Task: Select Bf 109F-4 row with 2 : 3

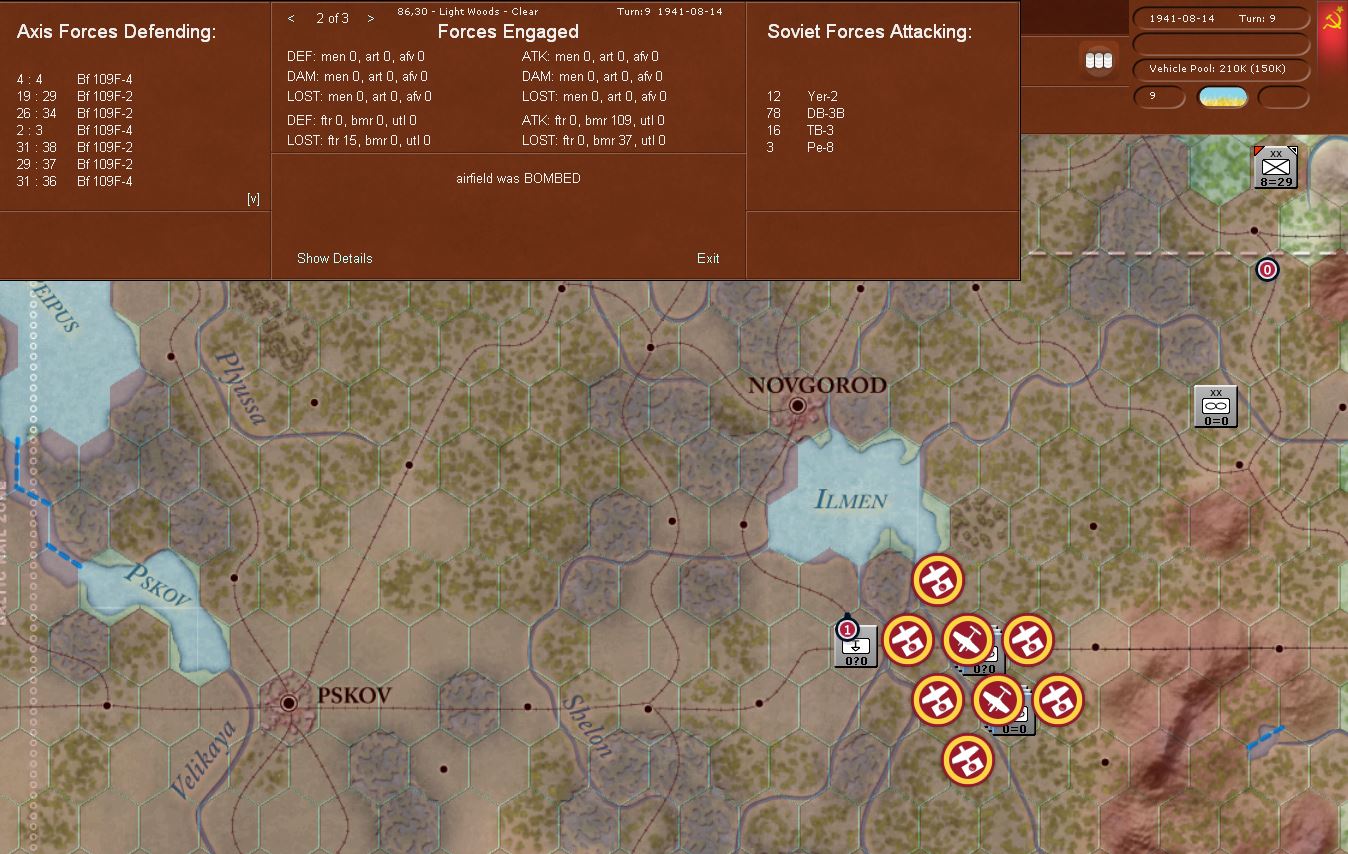Action: point(75,130)
